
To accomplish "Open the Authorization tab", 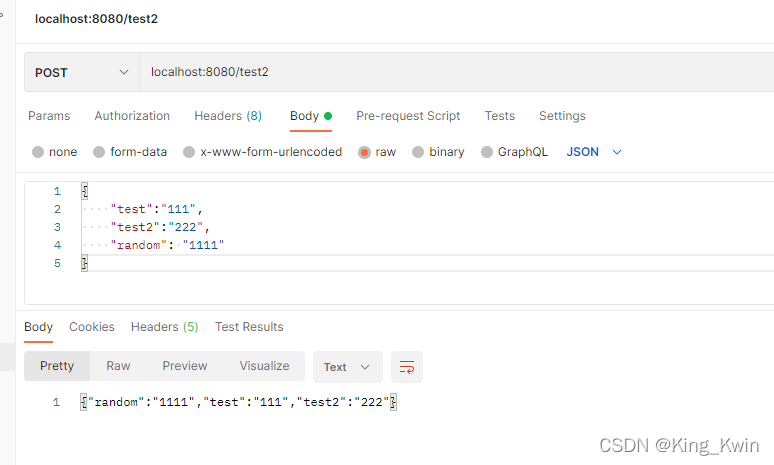I will tap(132, 116).
